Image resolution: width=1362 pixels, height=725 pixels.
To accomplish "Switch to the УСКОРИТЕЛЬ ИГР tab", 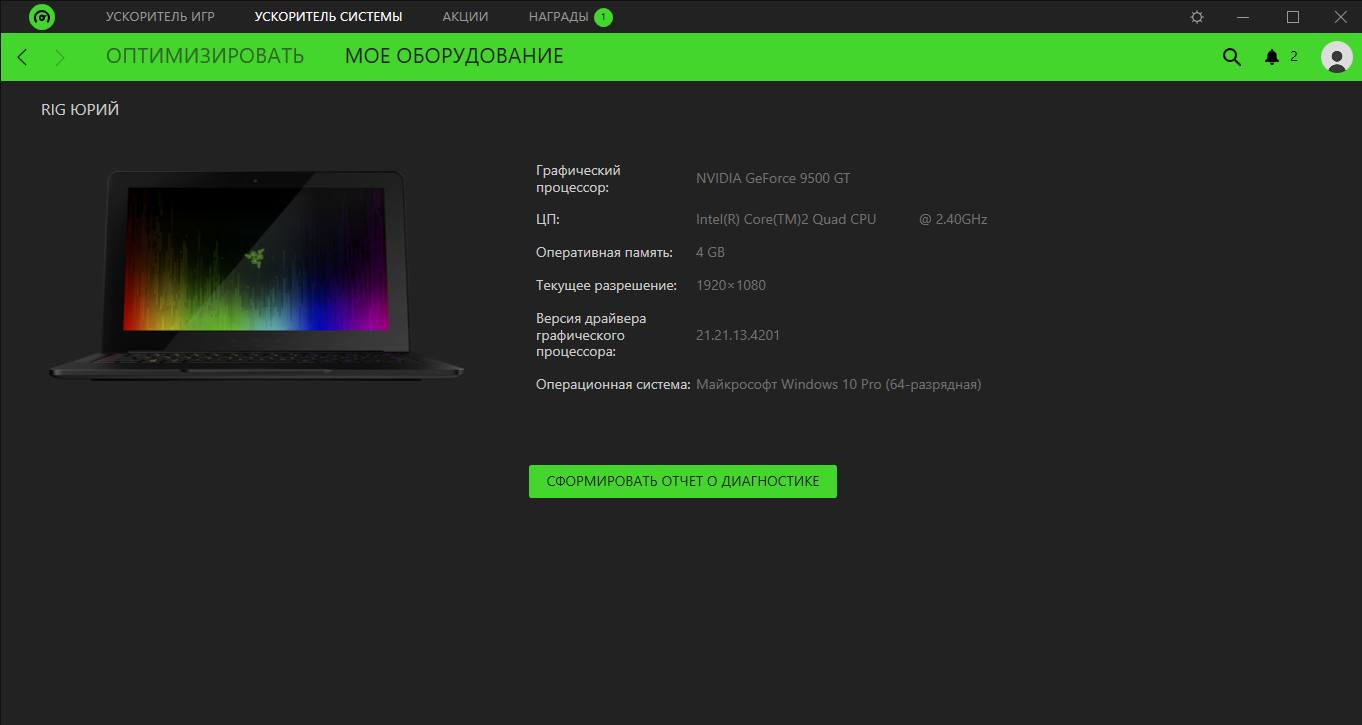I will 160,17.
